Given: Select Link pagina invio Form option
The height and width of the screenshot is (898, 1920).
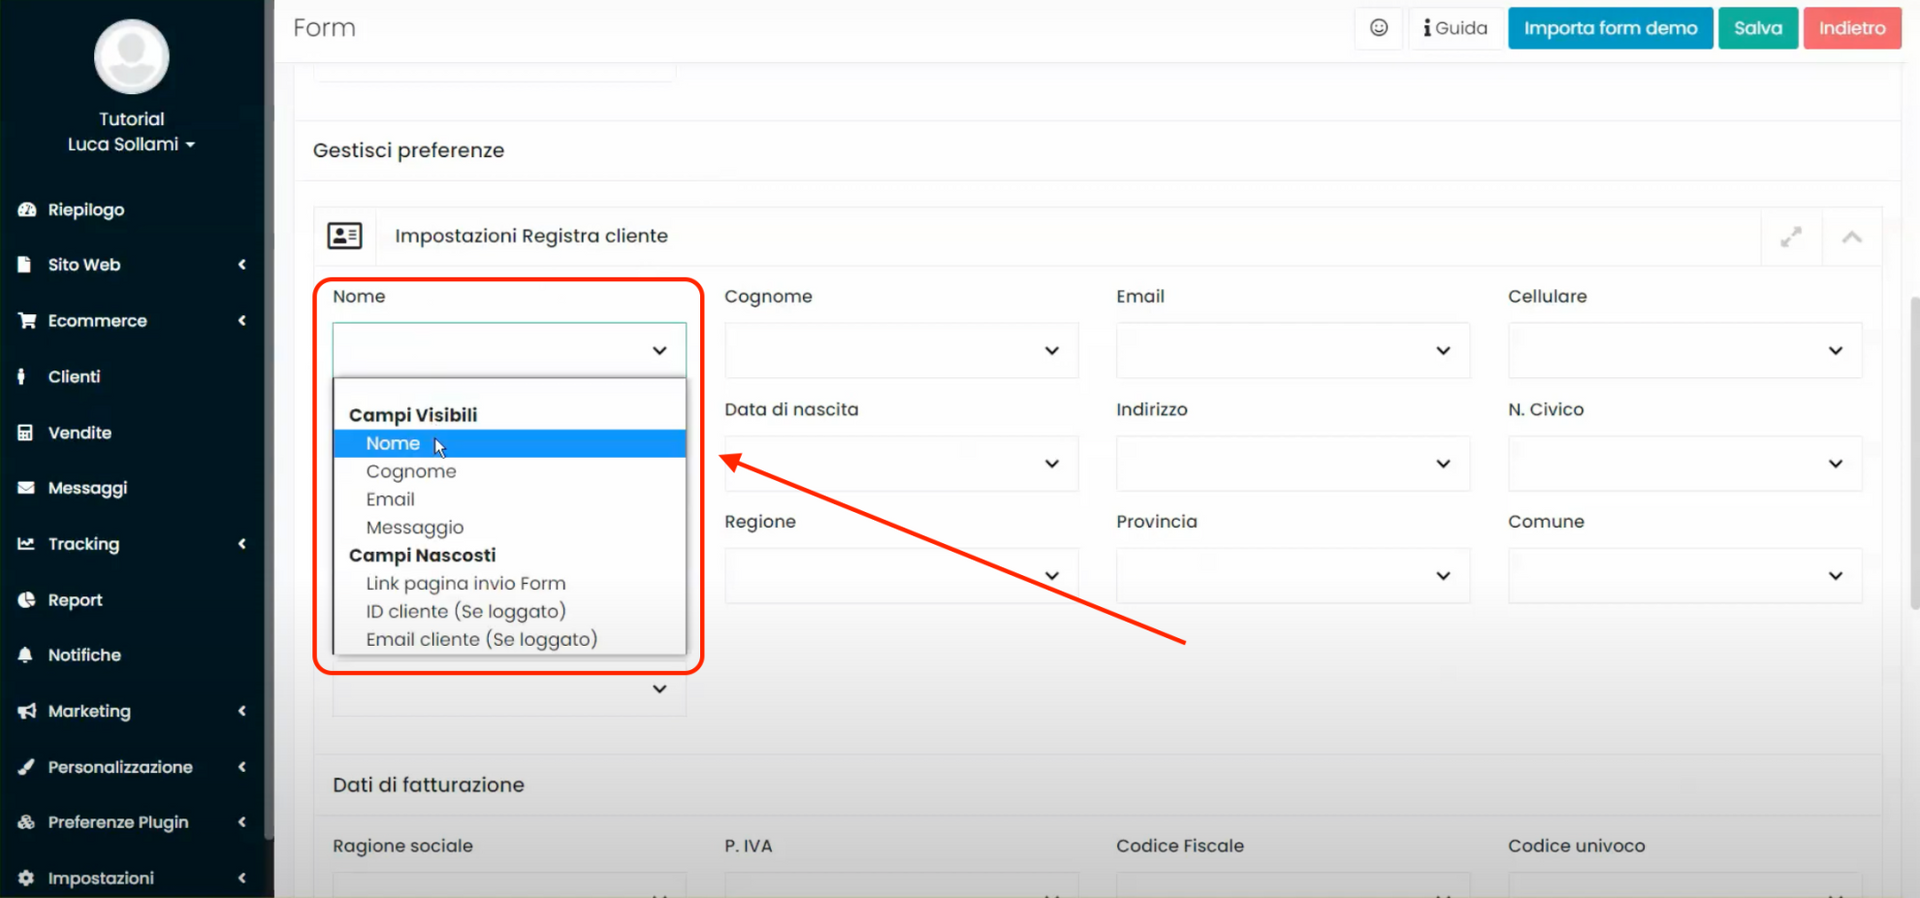Looking at the screenshot, I should pos(510,583).
